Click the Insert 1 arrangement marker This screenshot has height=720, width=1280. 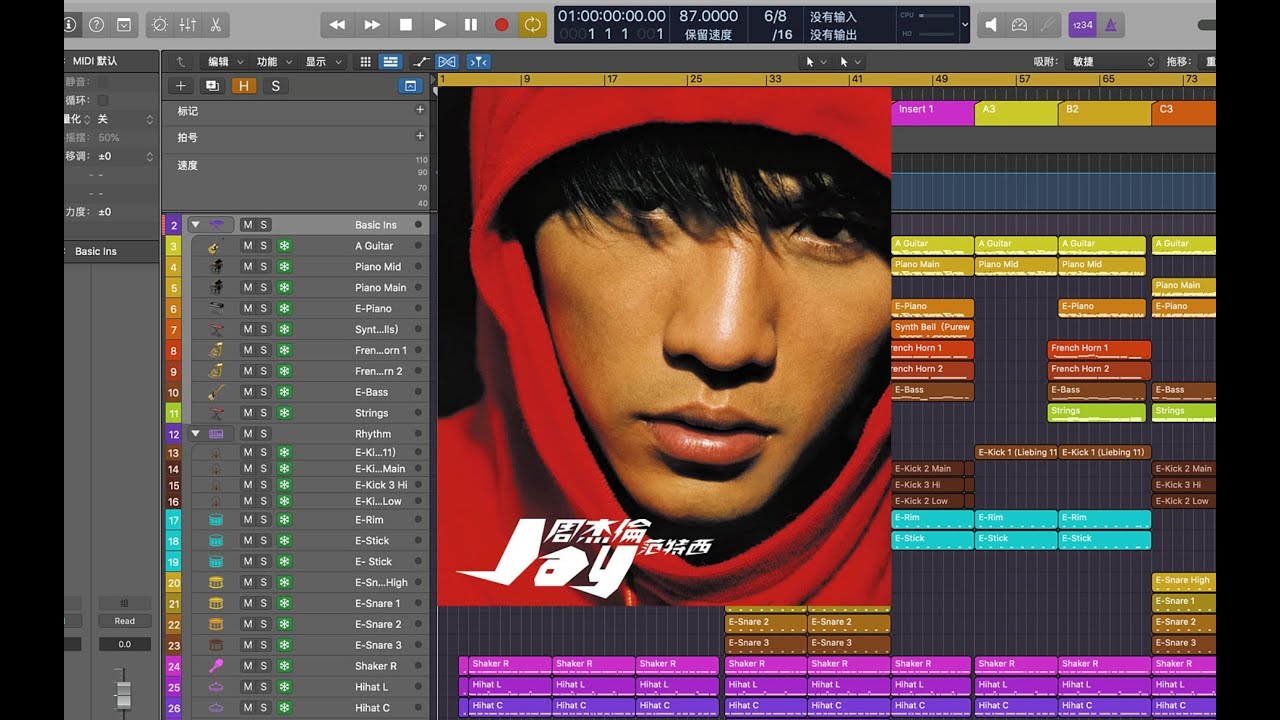932,113
